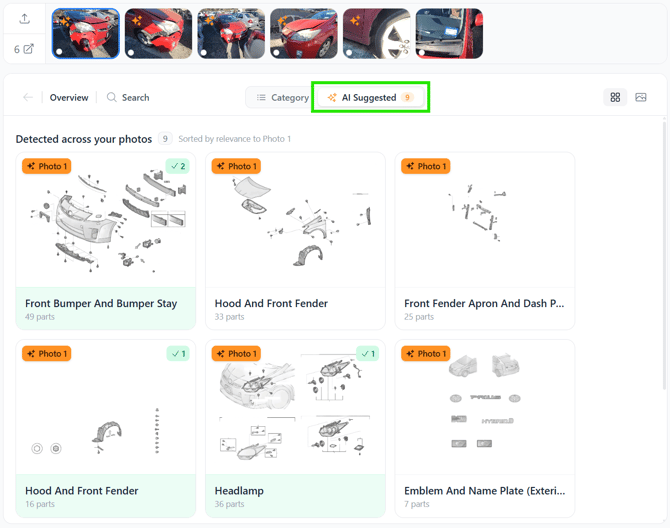The image size is (670, 528).
Task: Open the photo count edit icon
Action: pos(28,49)
